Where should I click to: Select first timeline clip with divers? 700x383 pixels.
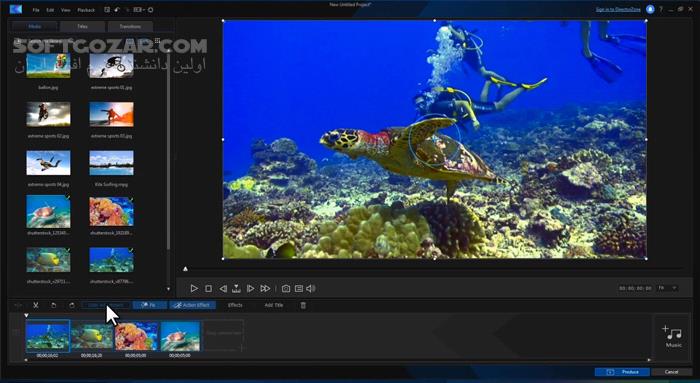click(48, 336)
